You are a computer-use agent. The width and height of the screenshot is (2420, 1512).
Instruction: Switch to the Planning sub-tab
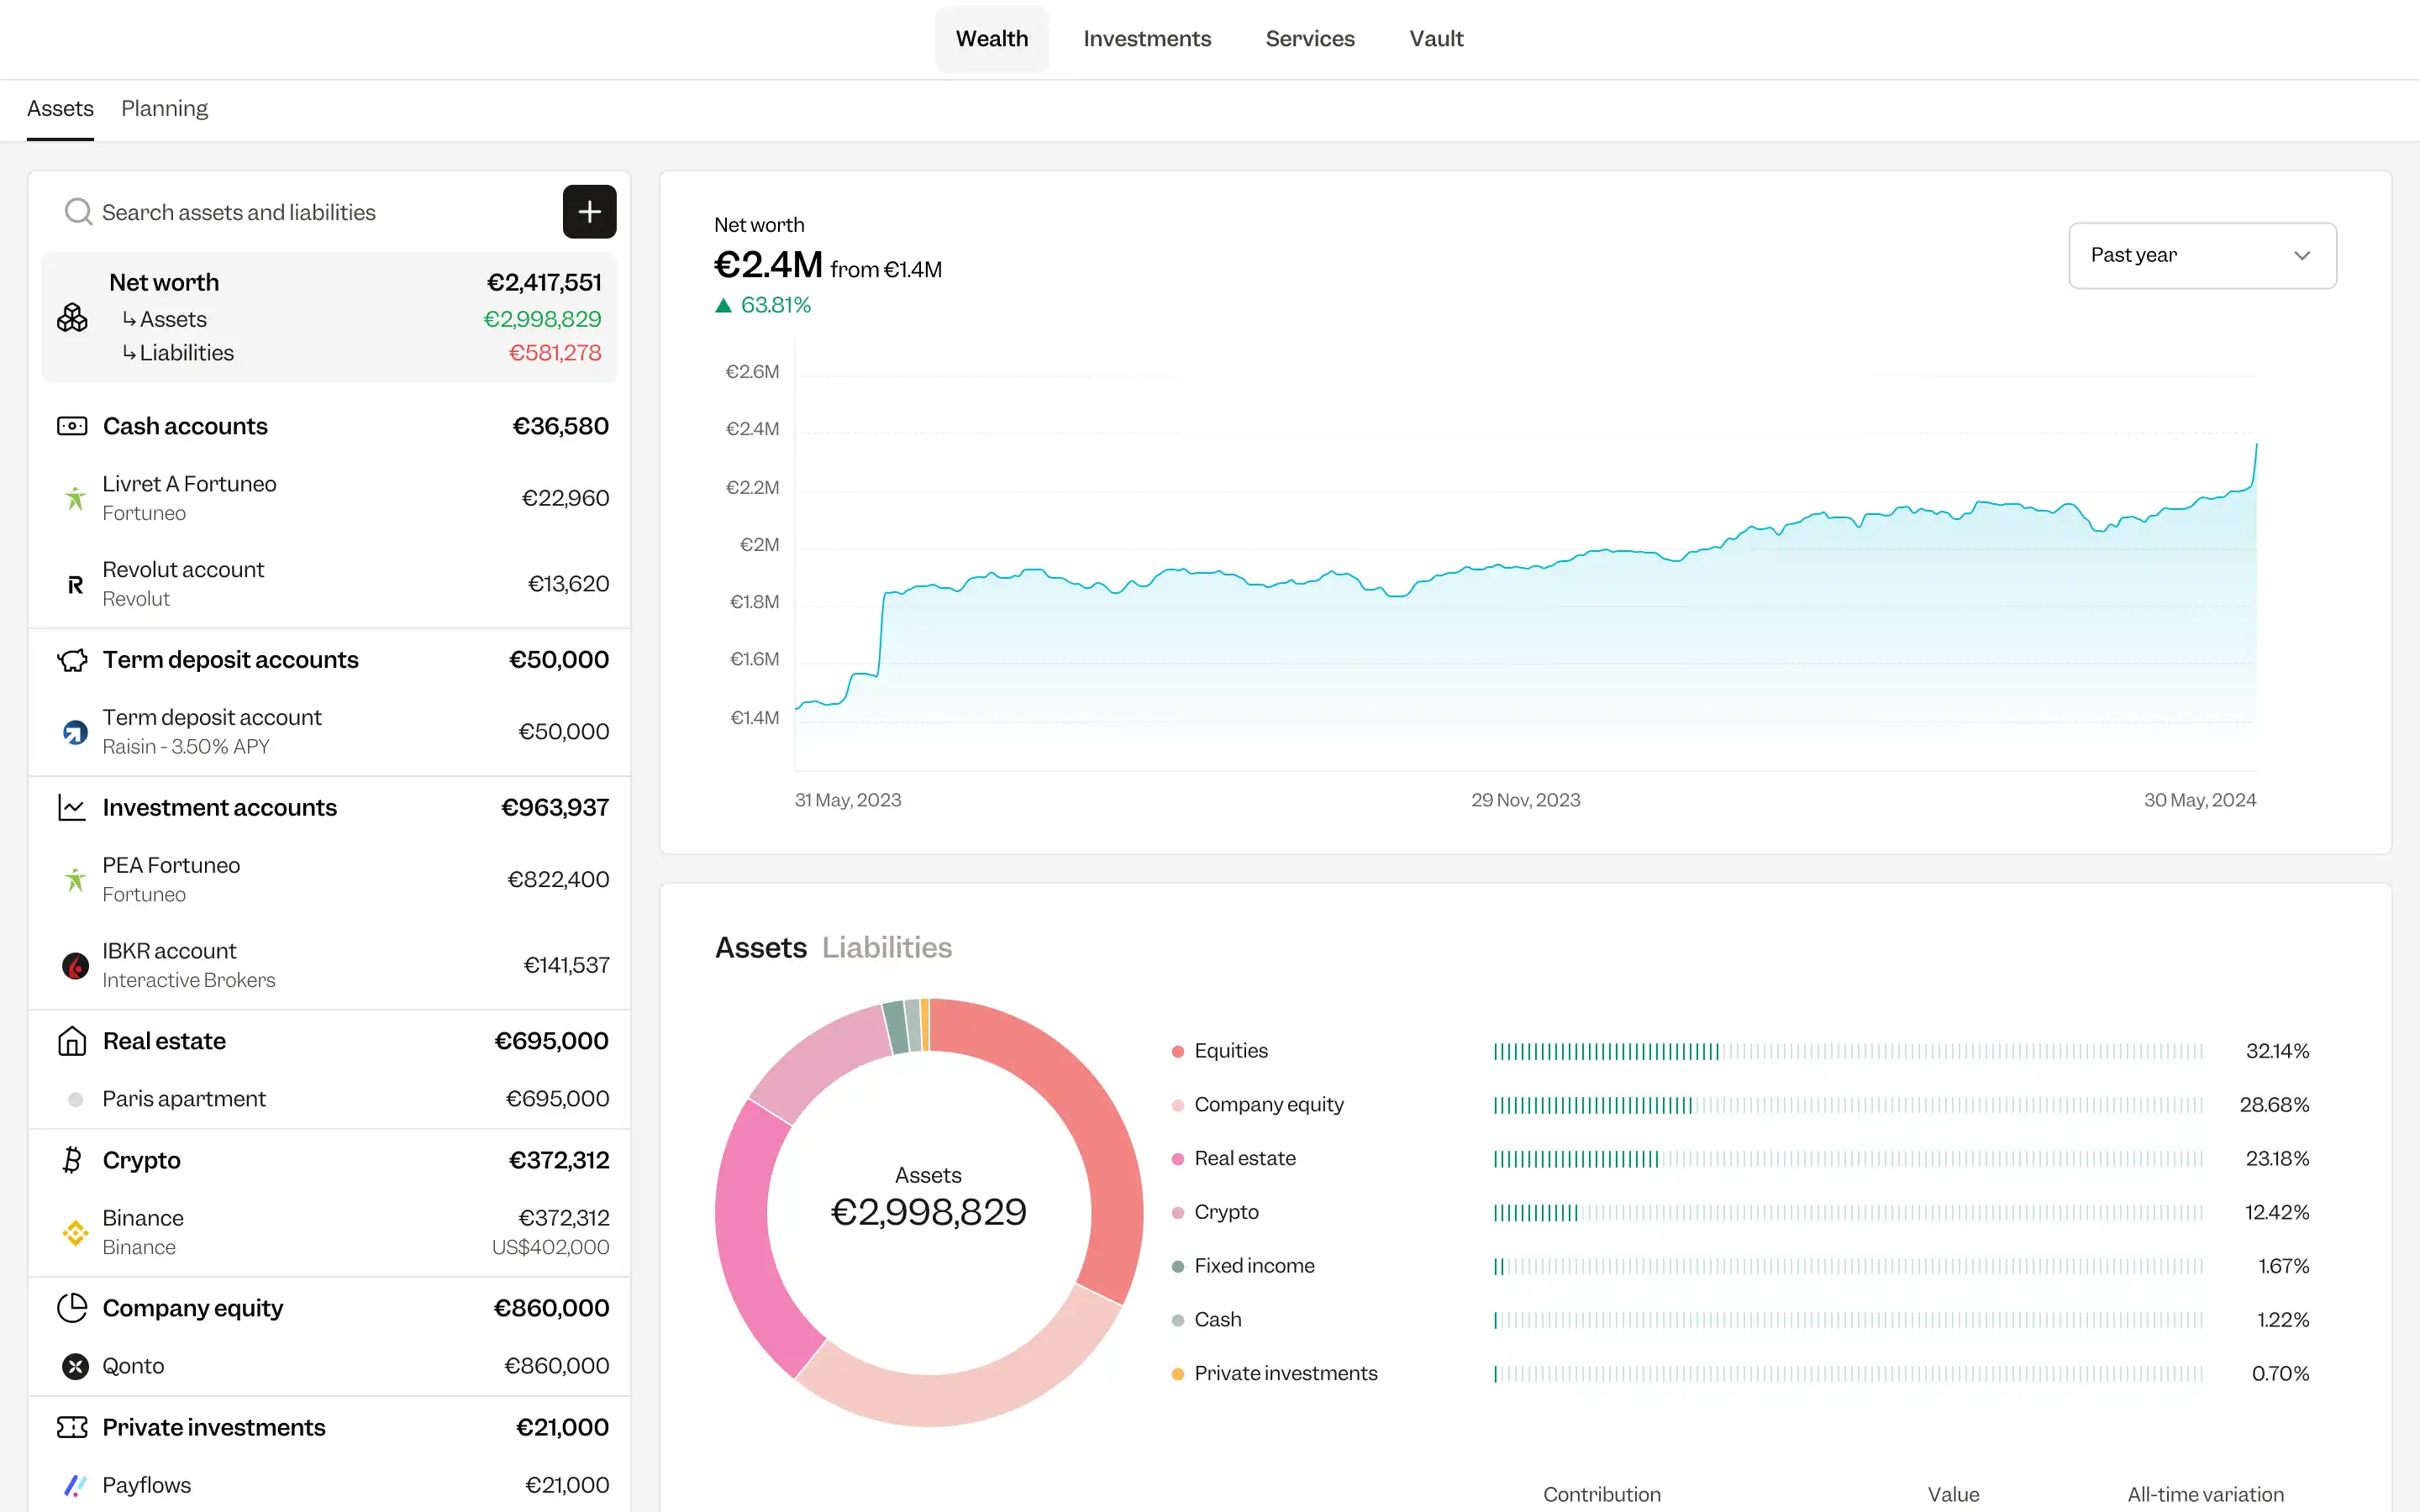coord(164,108)
